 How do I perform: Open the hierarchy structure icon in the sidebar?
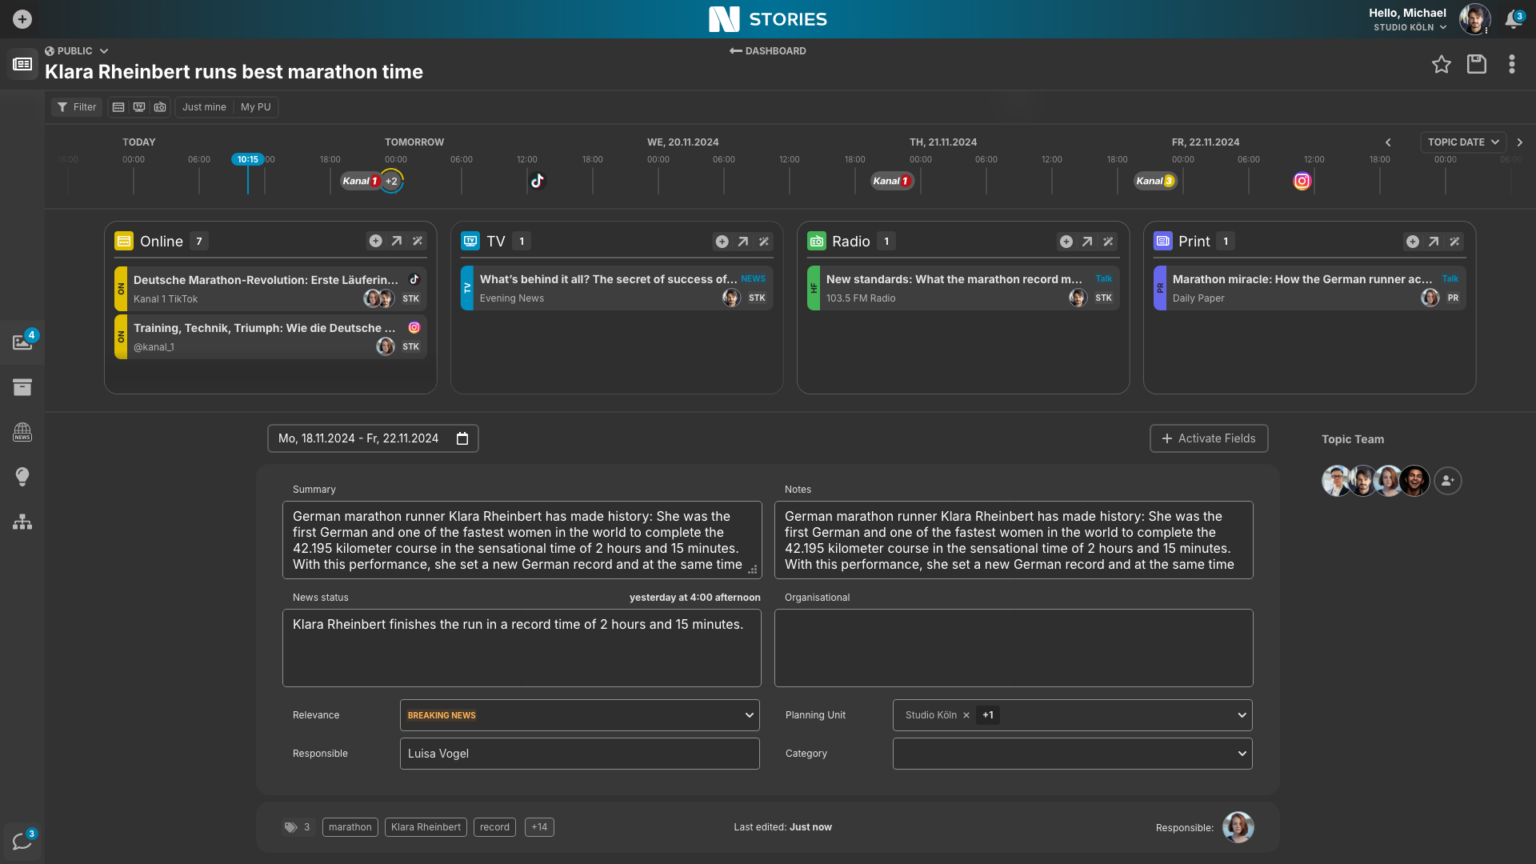tap(22, 522)
